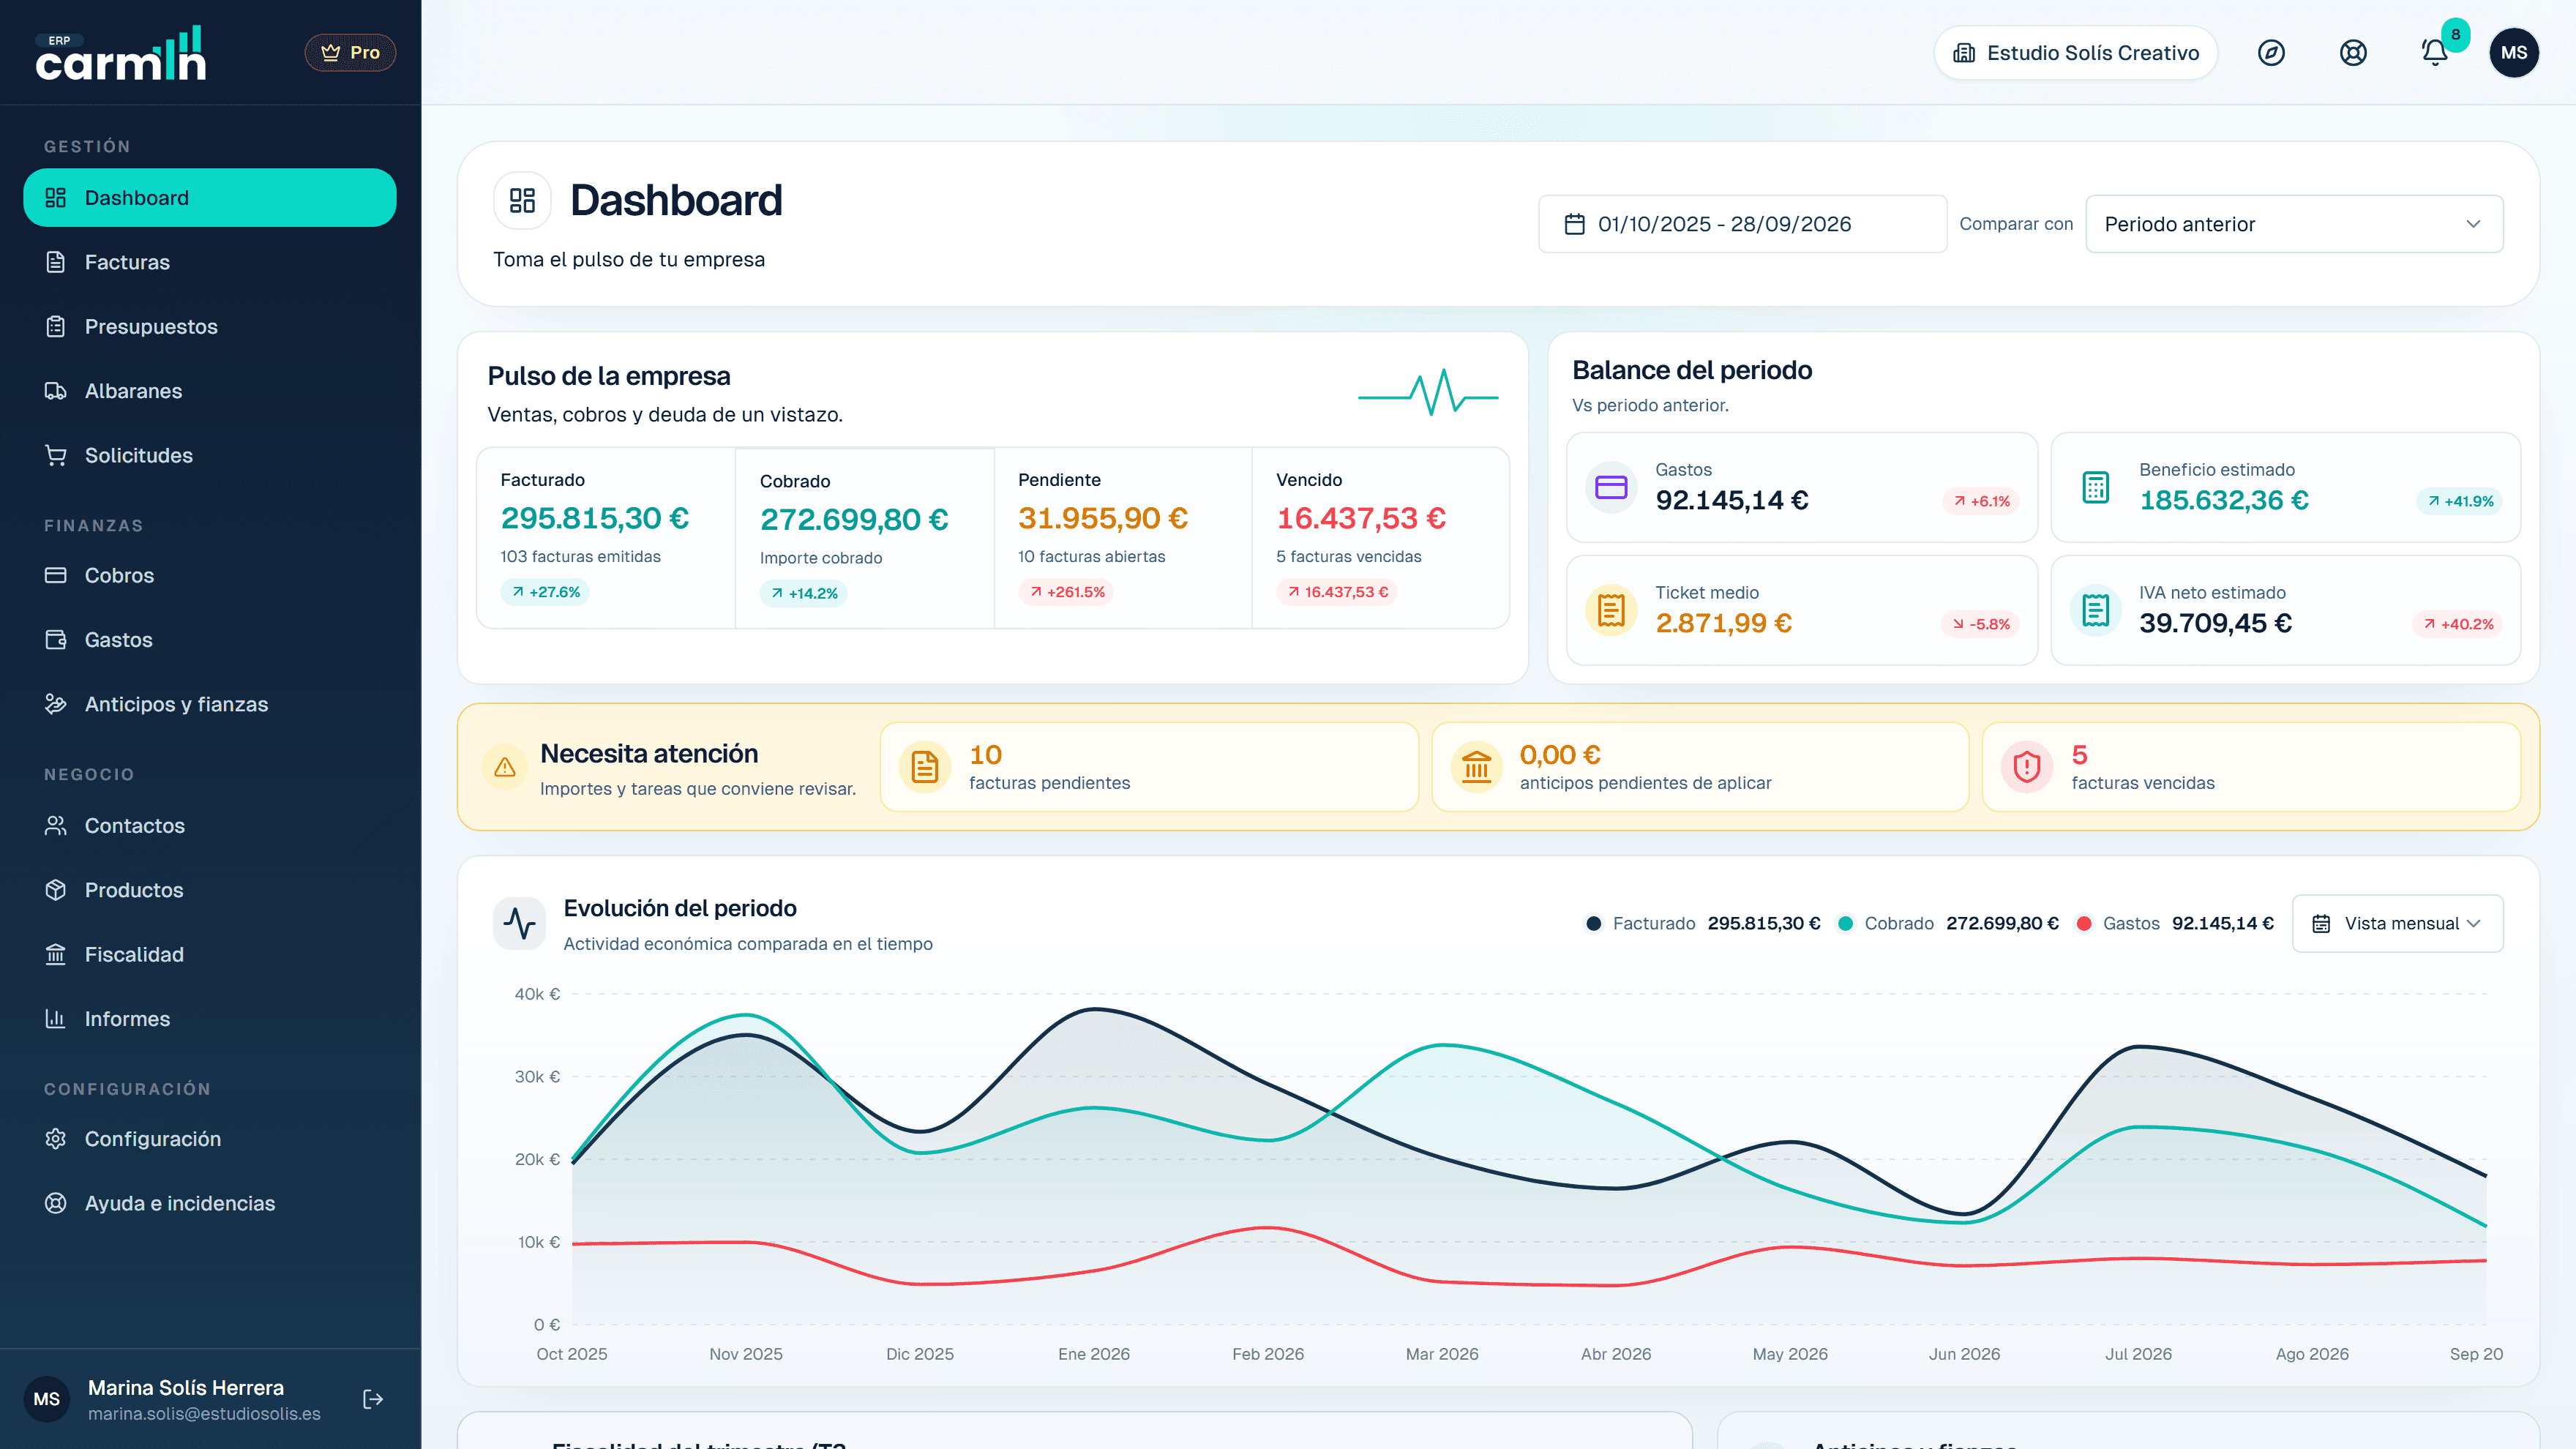Open the date range picker 01/10/2025 - 28/09/2026

click(1742, 224)
